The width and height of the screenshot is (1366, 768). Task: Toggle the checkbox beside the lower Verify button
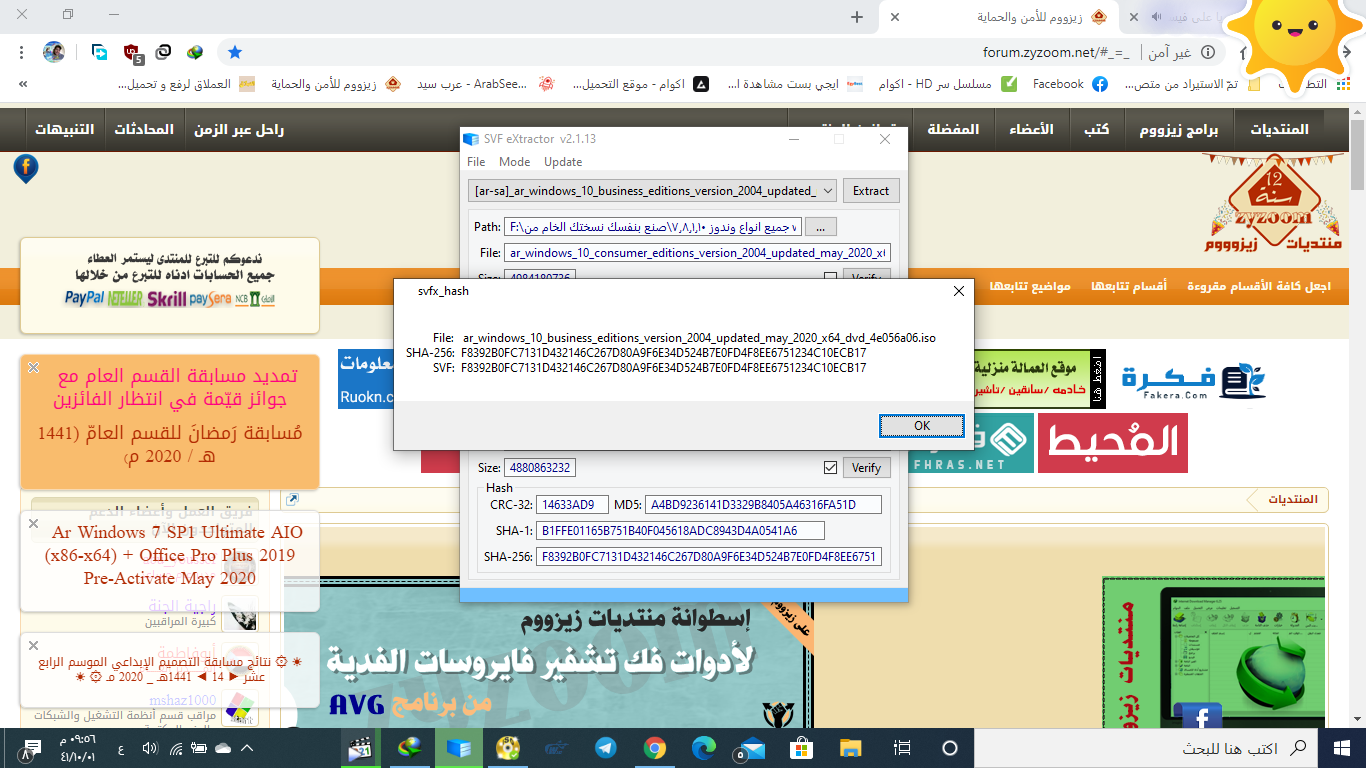(x=830, y=467)
